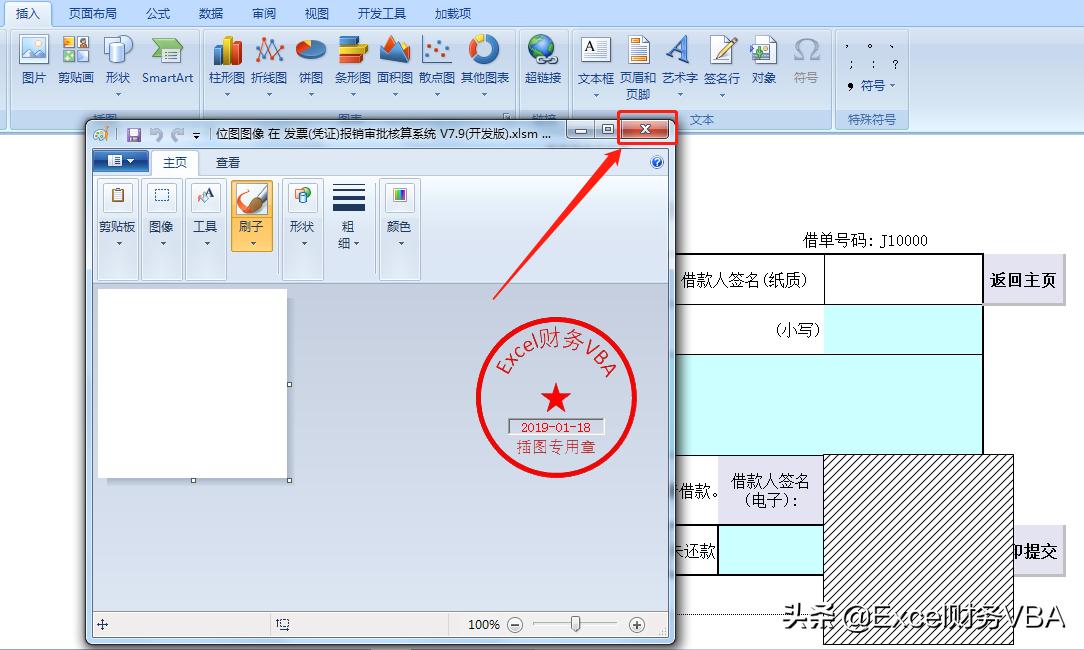Expand the column chart (柱形图) dropdown arrow
Image resolution: width=1084 pixels, height=650 pixels.
pyautogui.click(x=227, y=94)
